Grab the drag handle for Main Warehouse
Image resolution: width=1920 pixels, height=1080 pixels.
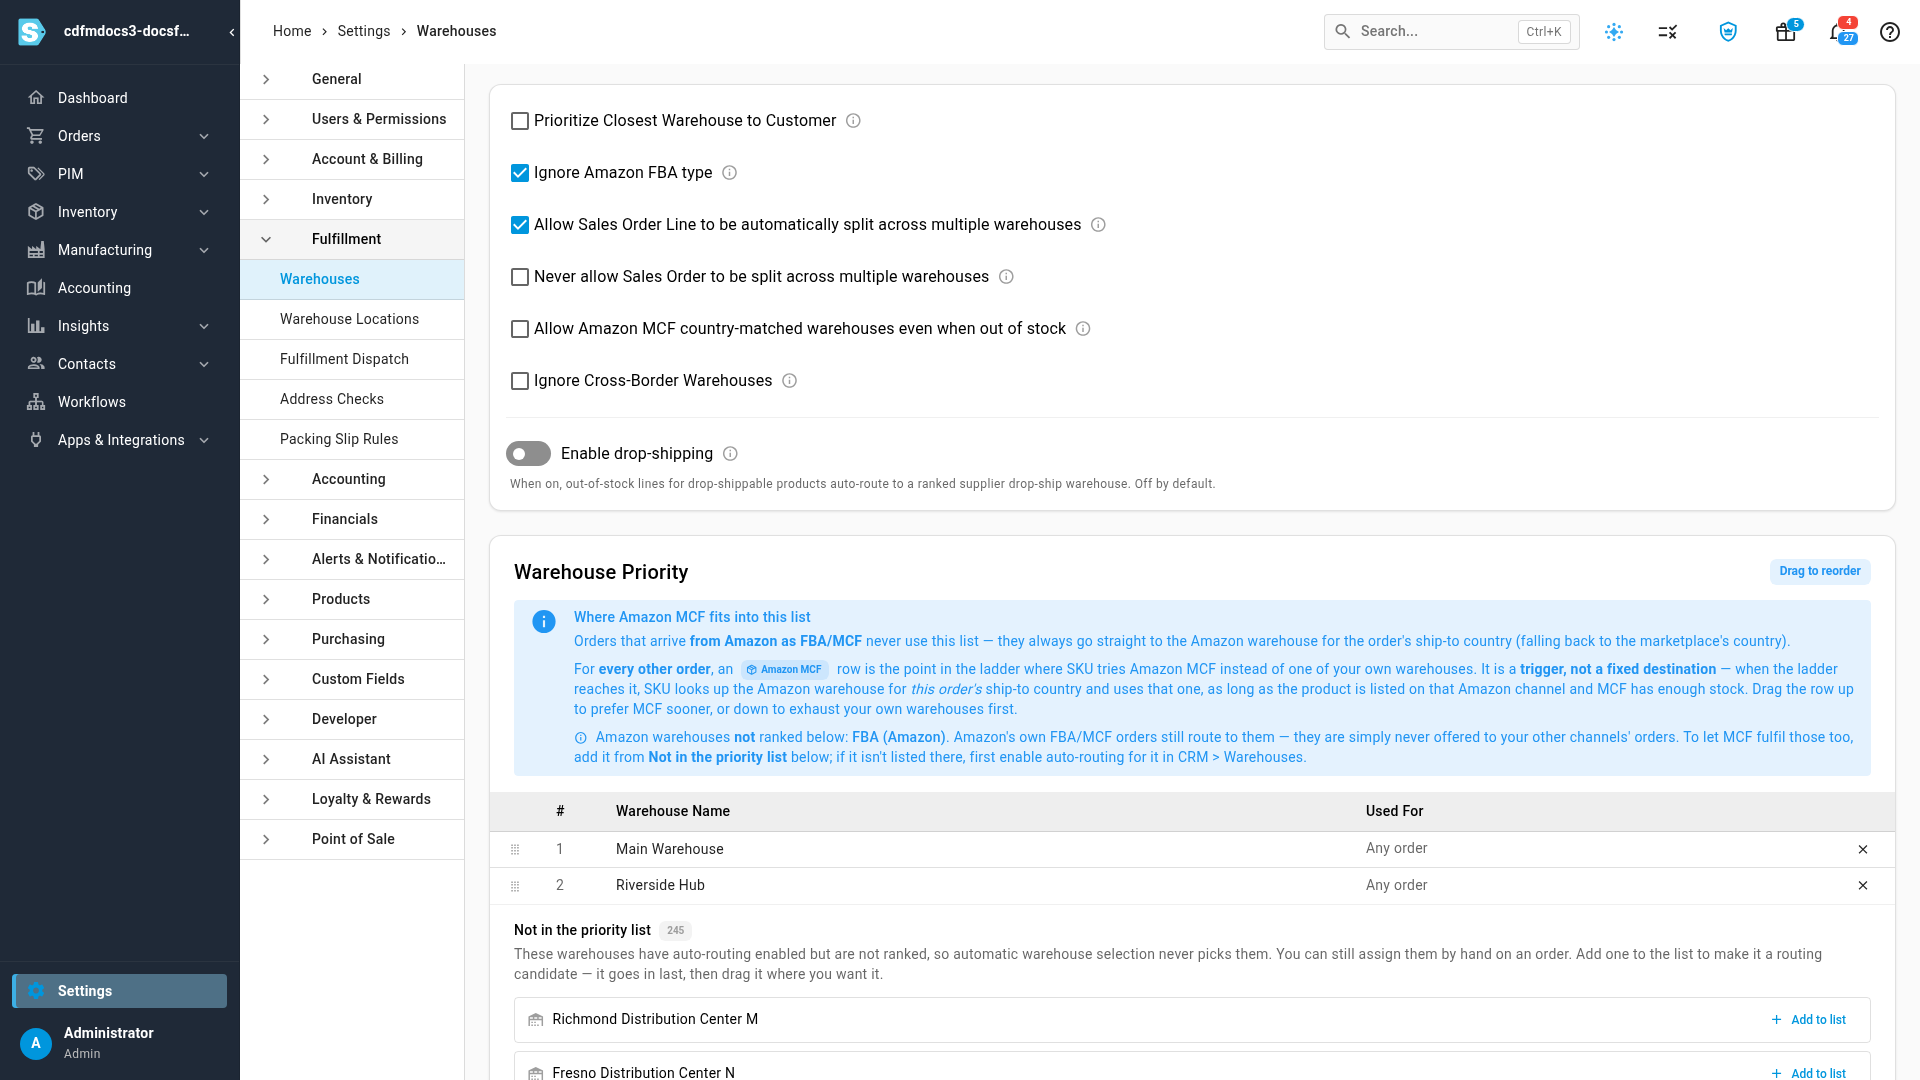tap(515, 850)
